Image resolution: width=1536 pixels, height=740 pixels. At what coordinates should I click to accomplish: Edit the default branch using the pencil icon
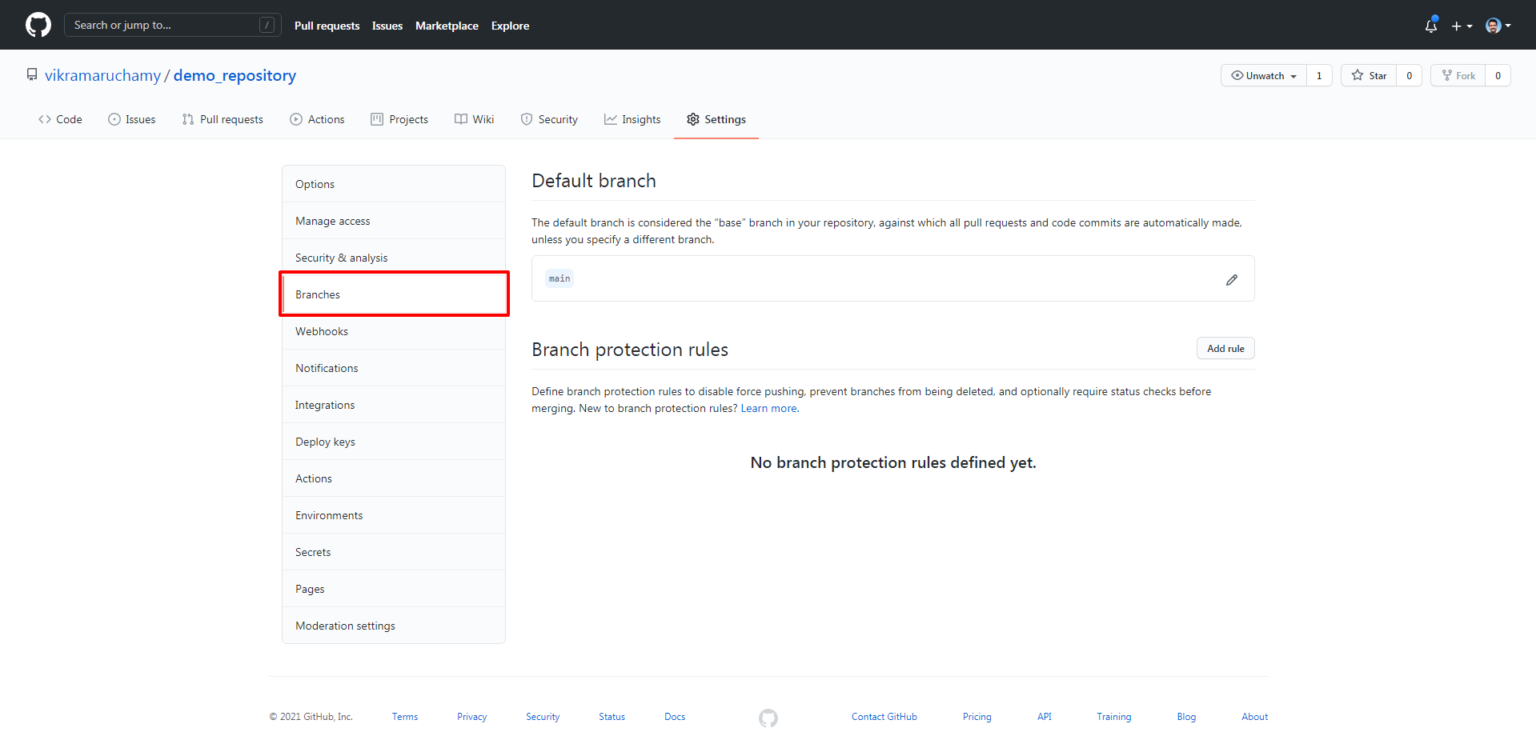tap(1231, 279)
